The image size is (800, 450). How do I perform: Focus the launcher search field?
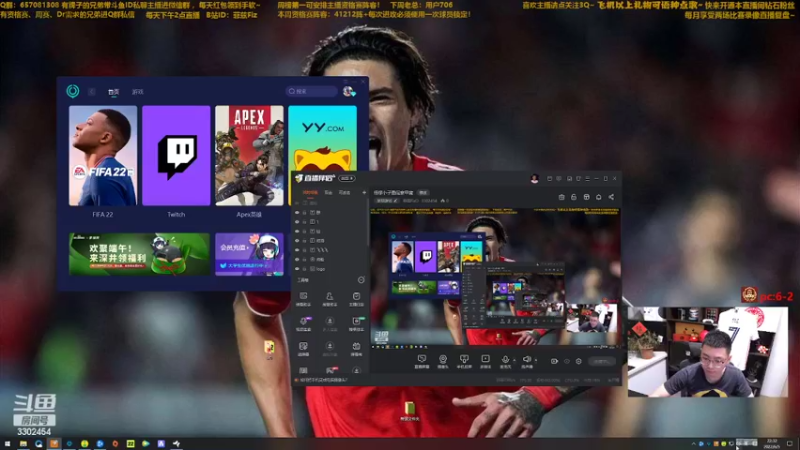pyautogui.click(x=312, y=91)
